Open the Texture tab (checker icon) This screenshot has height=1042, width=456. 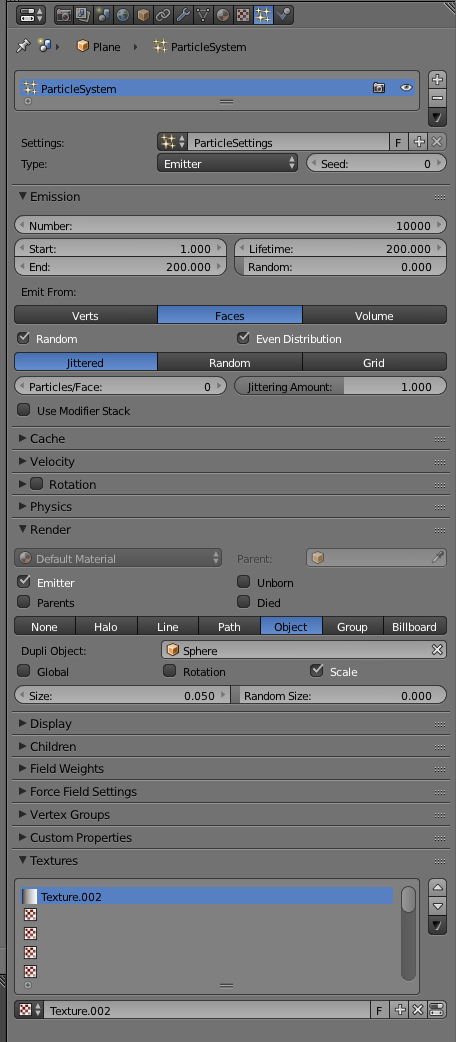(243, 14)
